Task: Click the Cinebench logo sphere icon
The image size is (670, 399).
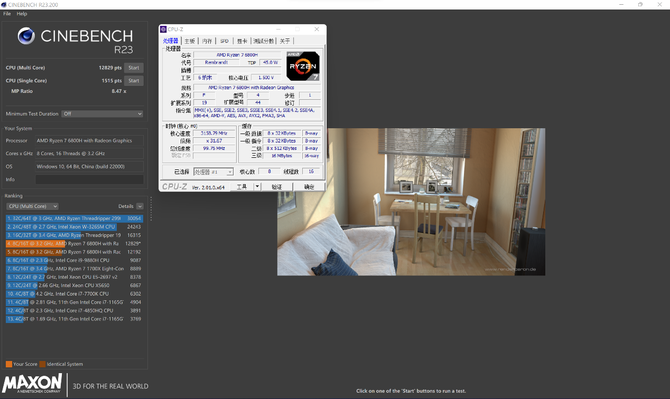Action: pyautogui.click(x=26, y=36)
